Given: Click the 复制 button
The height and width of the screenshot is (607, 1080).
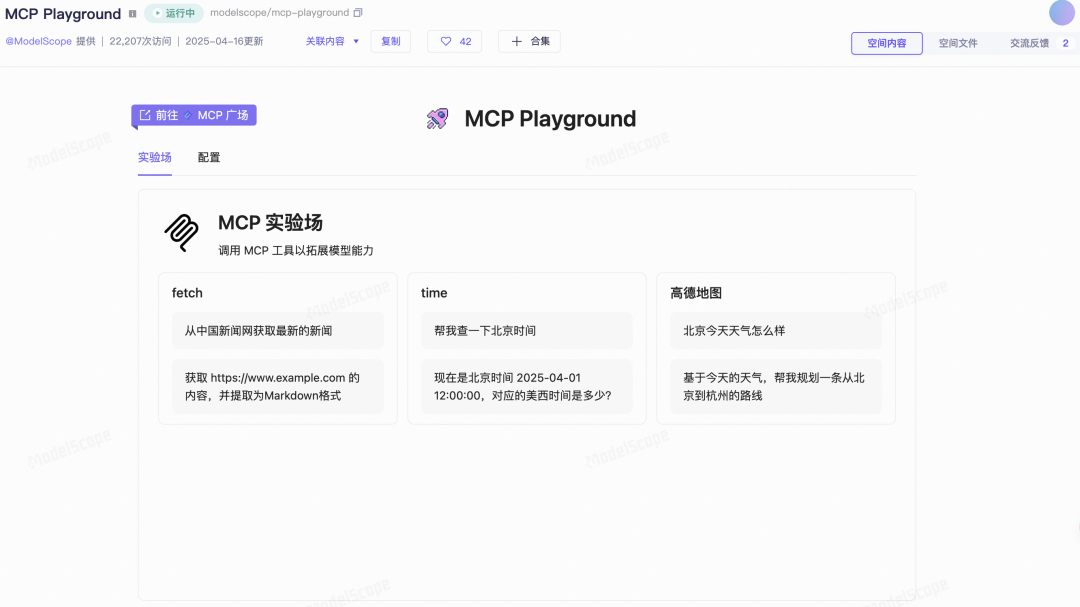Looking at the screenshot, I should [x=390, y=41].
